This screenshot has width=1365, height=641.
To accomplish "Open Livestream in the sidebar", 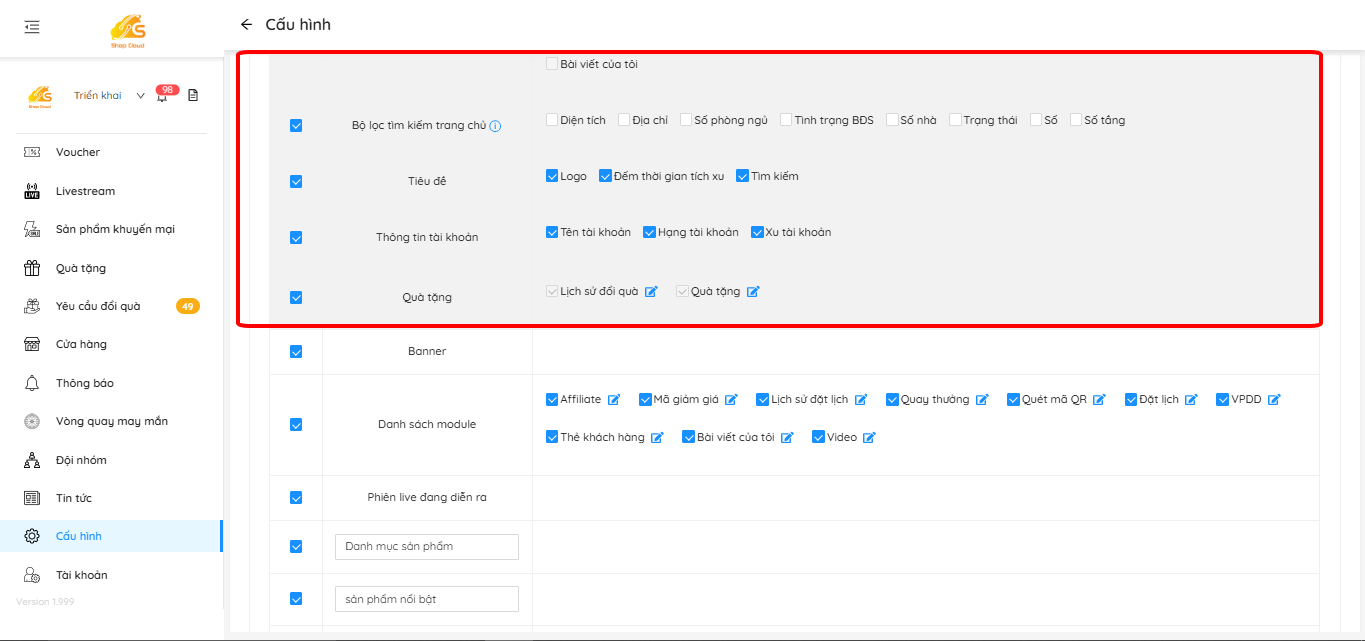I will point(85,191).
